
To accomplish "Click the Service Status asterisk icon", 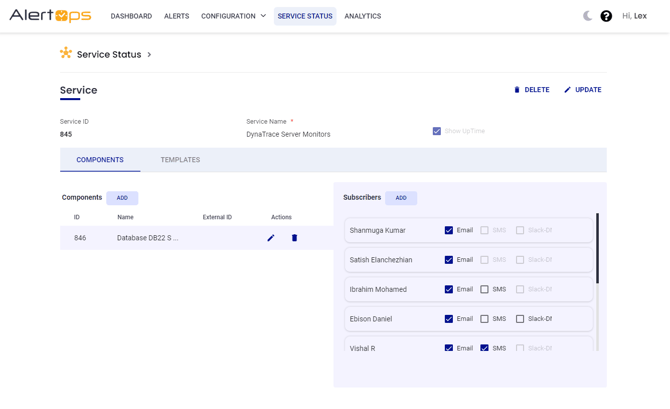I will point(66,54).
